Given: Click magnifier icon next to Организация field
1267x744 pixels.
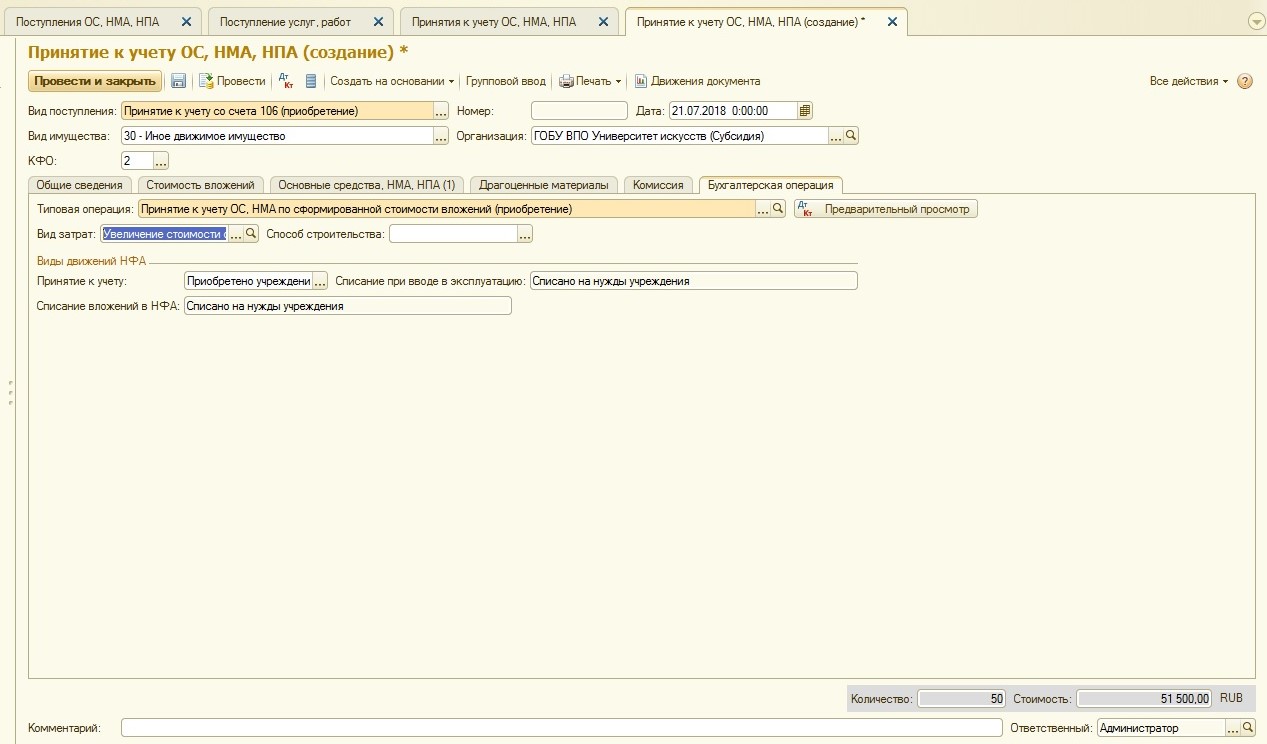Looking at the screenshot, I should click(852, 136).
